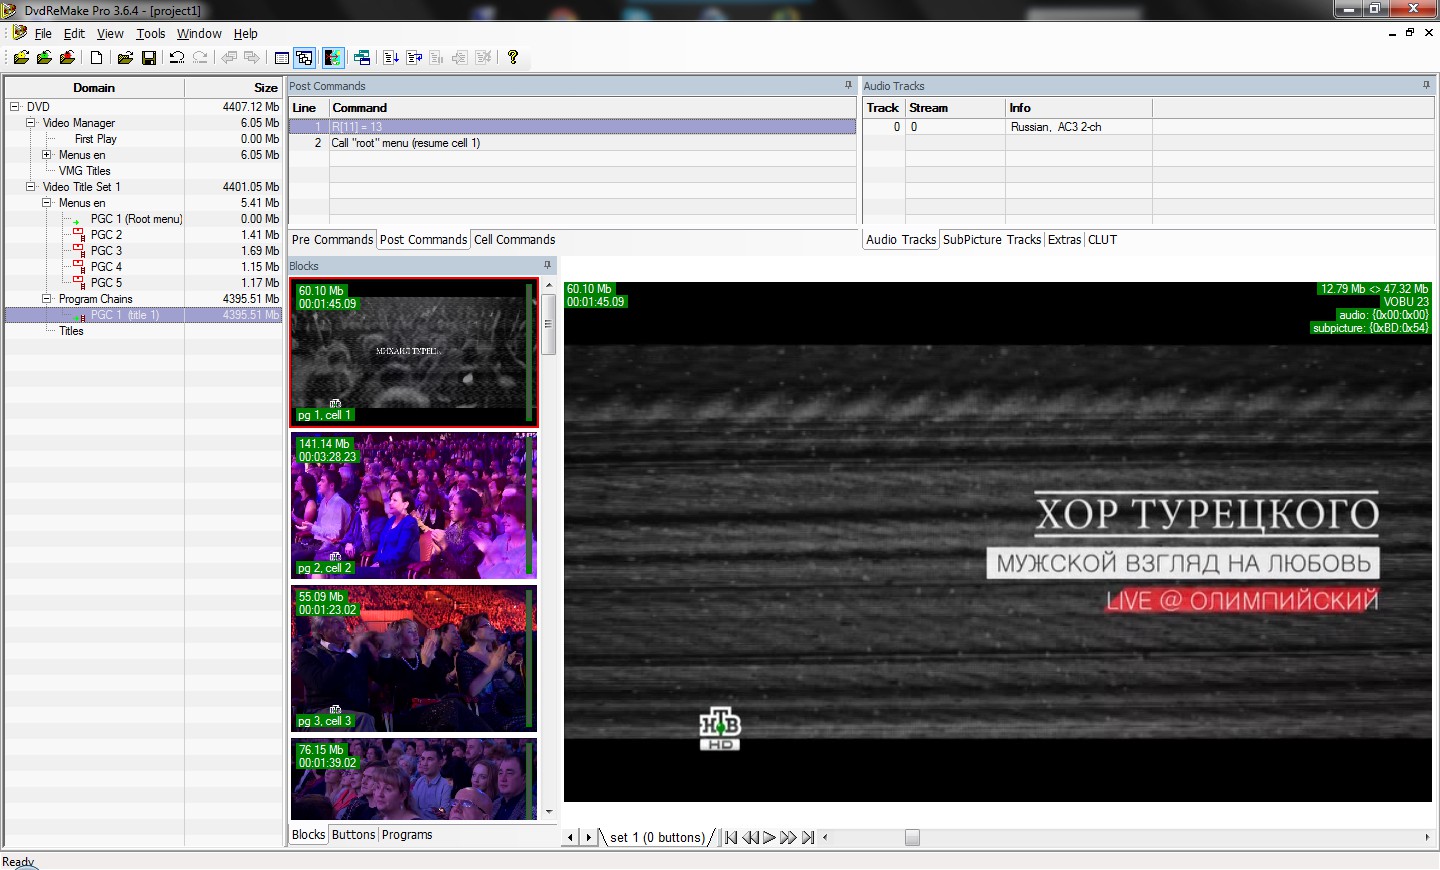Click the open-folder toolbar icon with green dot
Viewport: 1440px width, 870px height.
pyautogui.click(x=44, y=58)
